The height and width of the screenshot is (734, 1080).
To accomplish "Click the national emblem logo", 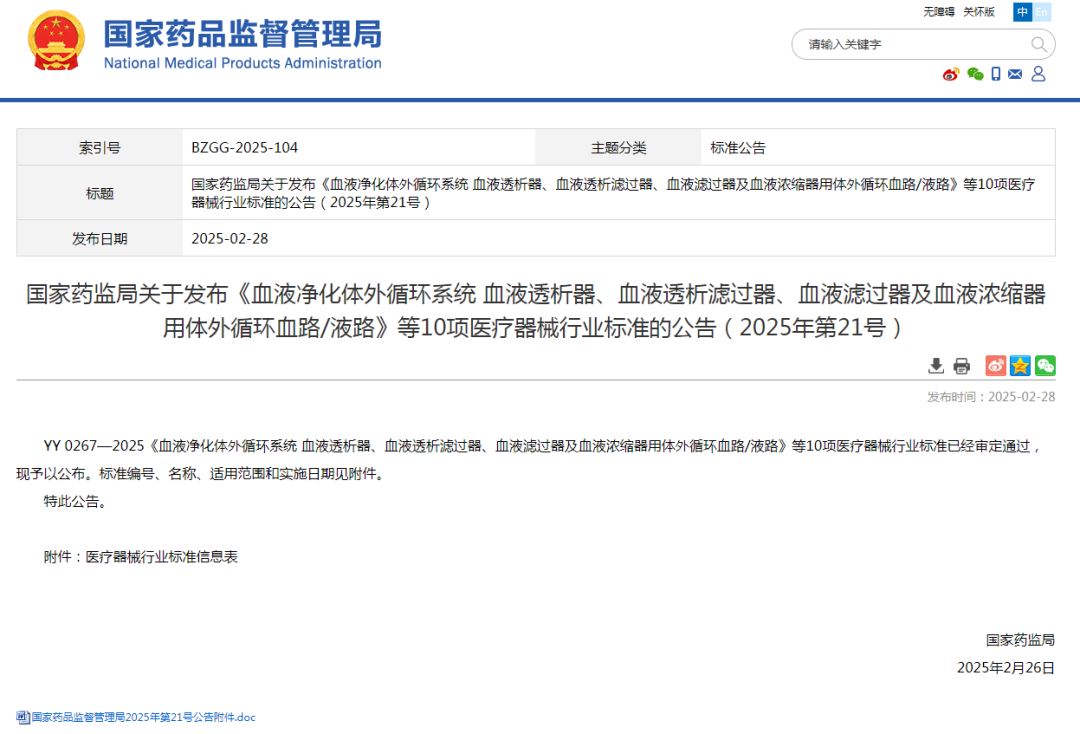I will [56, 41].
